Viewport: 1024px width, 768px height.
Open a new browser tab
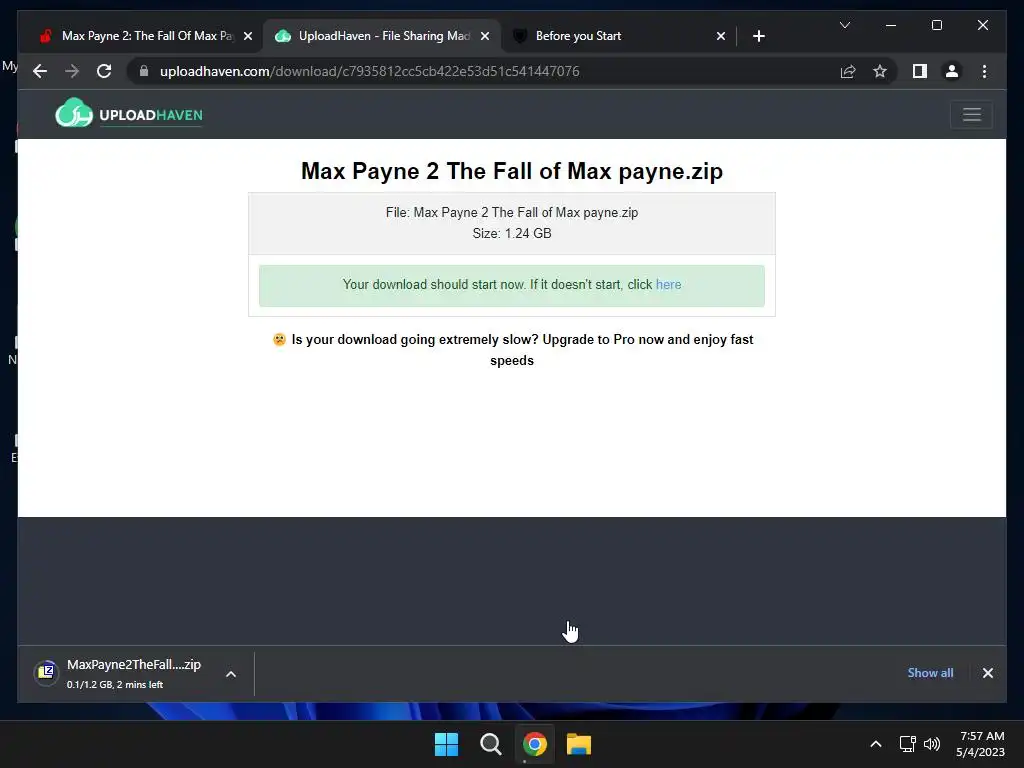758,36
